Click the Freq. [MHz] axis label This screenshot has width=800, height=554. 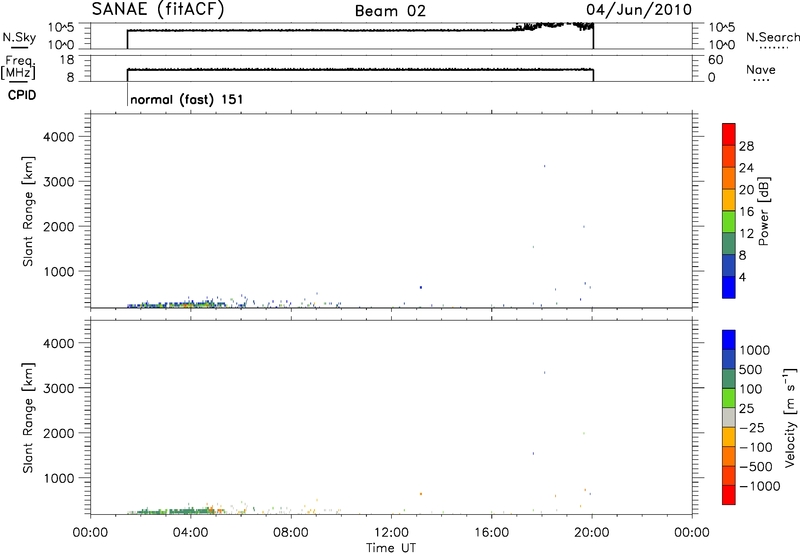(18, 67)
